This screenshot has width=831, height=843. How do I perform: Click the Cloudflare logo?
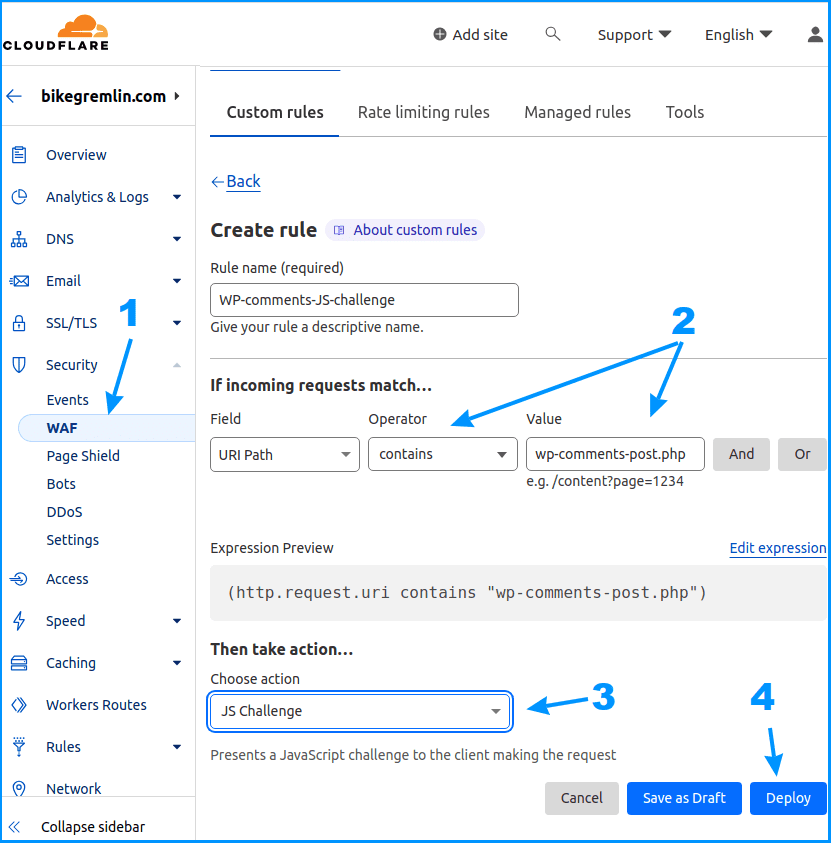pyautogui.click(x=56, y=33)
